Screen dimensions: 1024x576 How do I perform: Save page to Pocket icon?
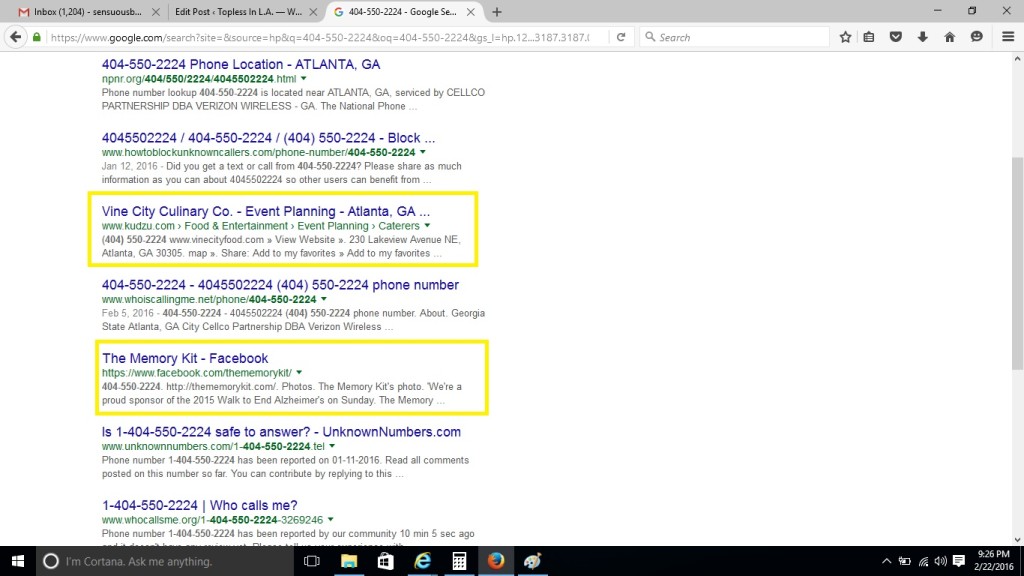coord(896,37)
